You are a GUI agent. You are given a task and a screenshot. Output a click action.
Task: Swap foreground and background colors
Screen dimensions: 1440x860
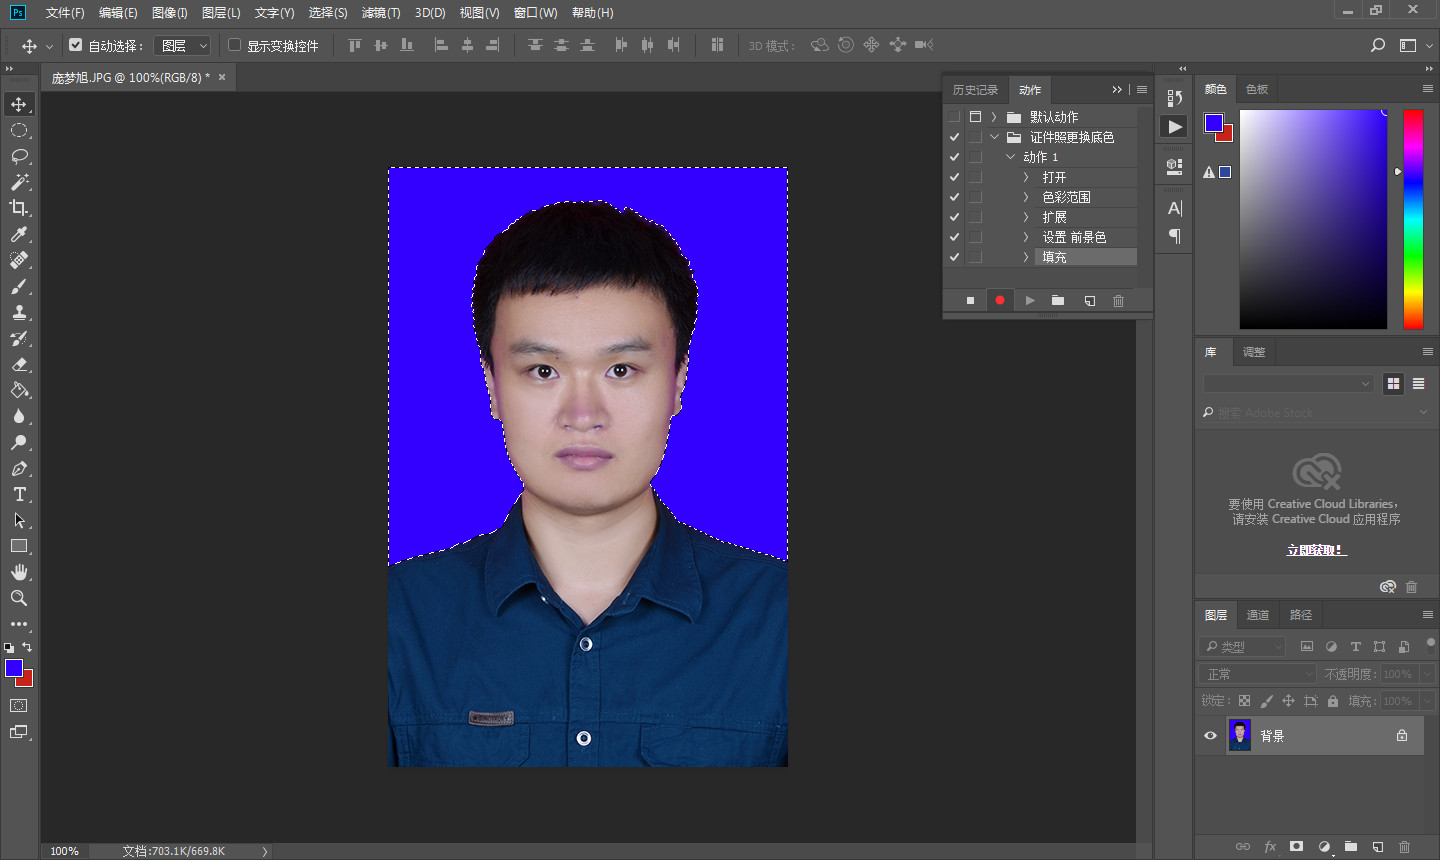27,647
